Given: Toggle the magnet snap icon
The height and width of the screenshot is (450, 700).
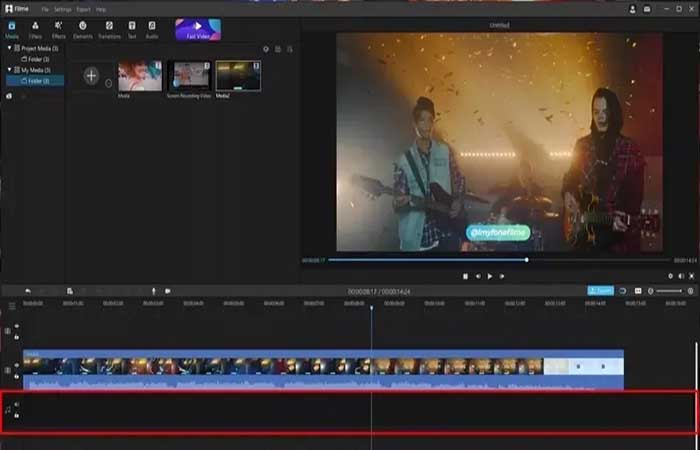Looking at the screenshot, I should click(x=623, y=291).
